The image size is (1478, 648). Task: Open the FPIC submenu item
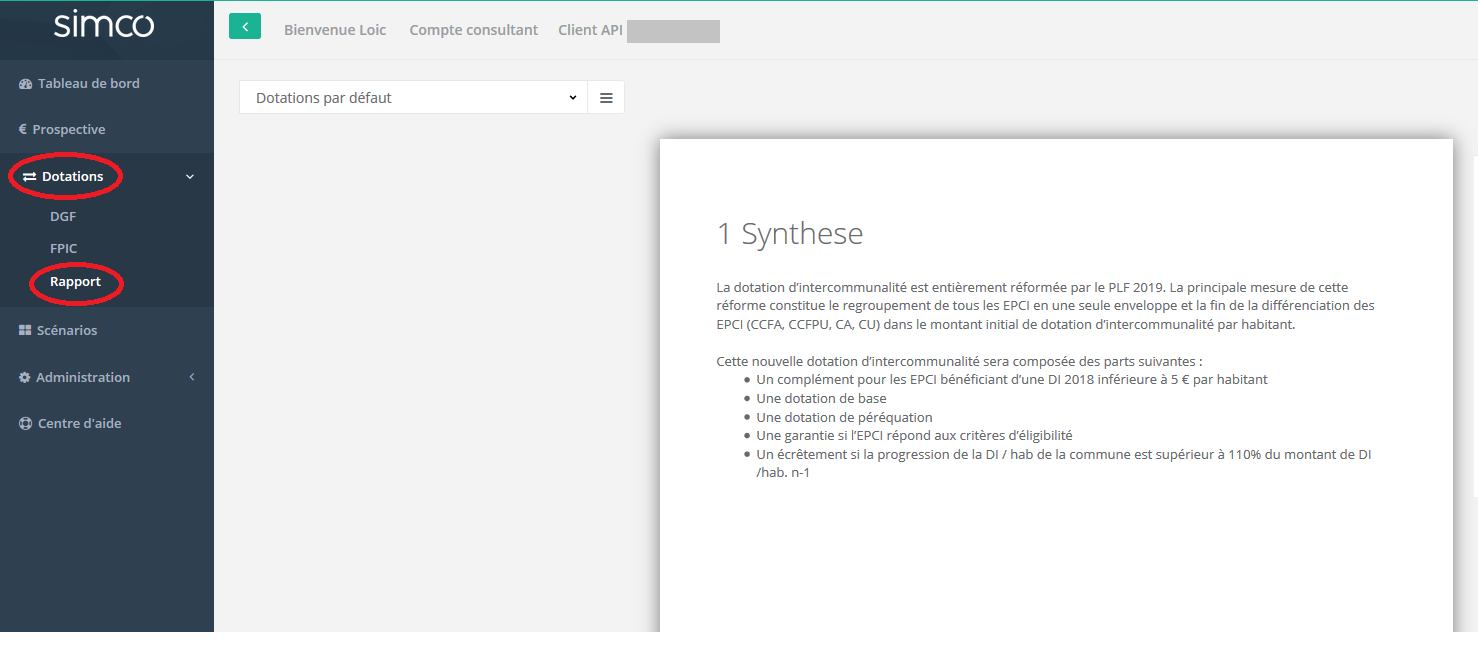click(x=64, y=249)
